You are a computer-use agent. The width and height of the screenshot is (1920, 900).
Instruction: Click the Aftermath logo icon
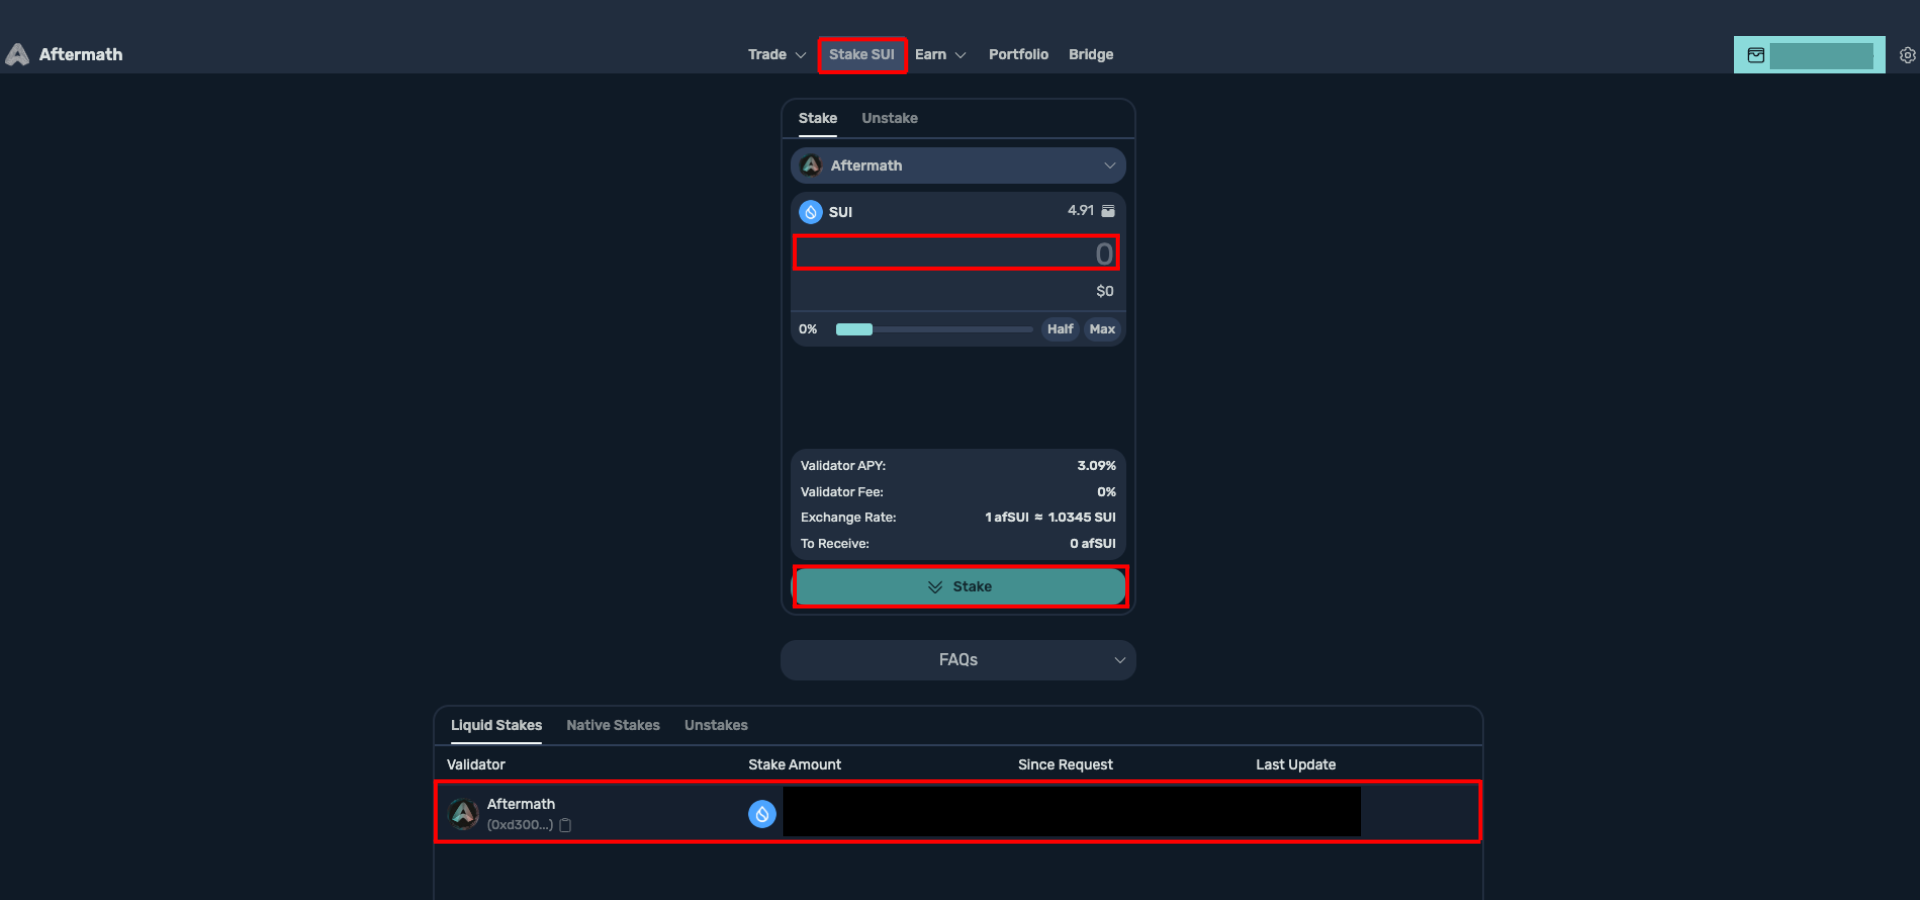pyautogui.click(x=17, y=54)
